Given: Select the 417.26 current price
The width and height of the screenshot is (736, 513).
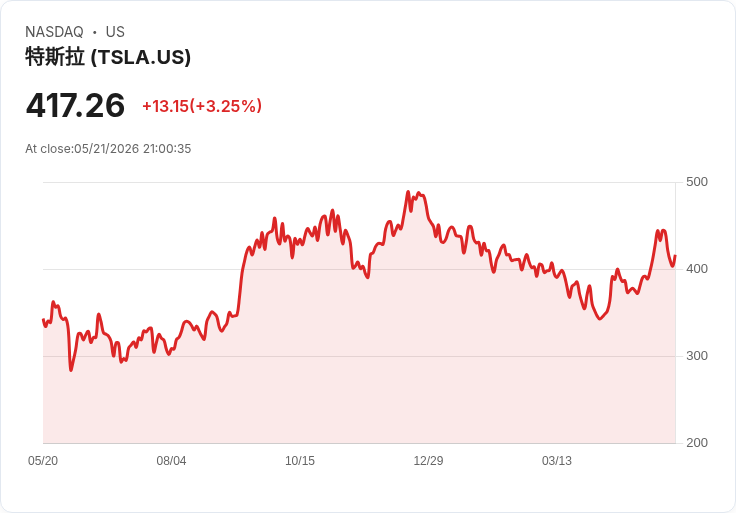Looking at the screenshot, I should 75,105.
